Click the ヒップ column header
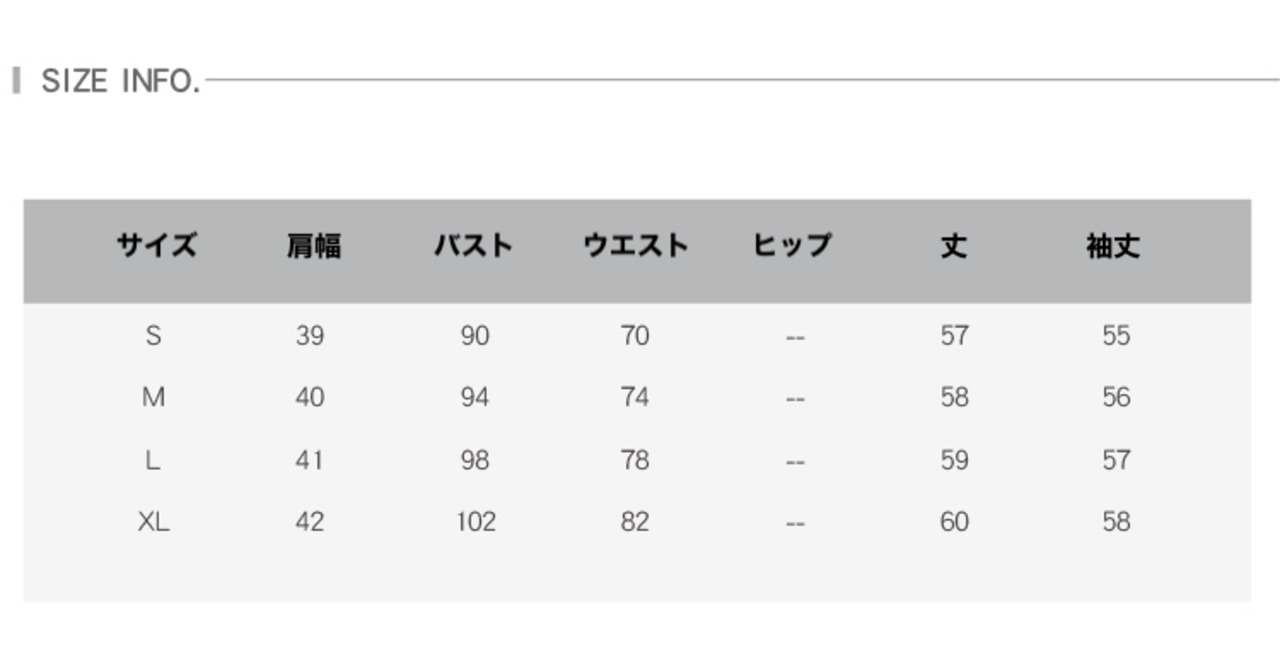The height and width of the screenshot is (652, 1280). pos(792,245)
